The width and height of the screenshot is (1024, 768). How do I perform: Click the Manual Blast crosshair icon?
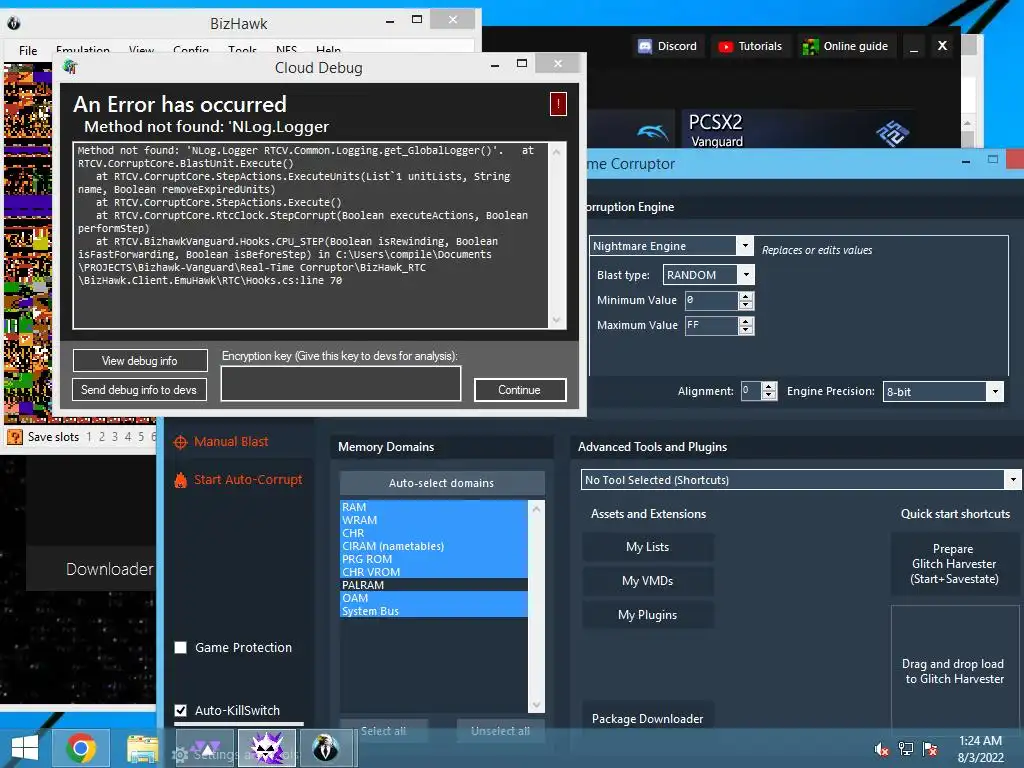(180, 443)
